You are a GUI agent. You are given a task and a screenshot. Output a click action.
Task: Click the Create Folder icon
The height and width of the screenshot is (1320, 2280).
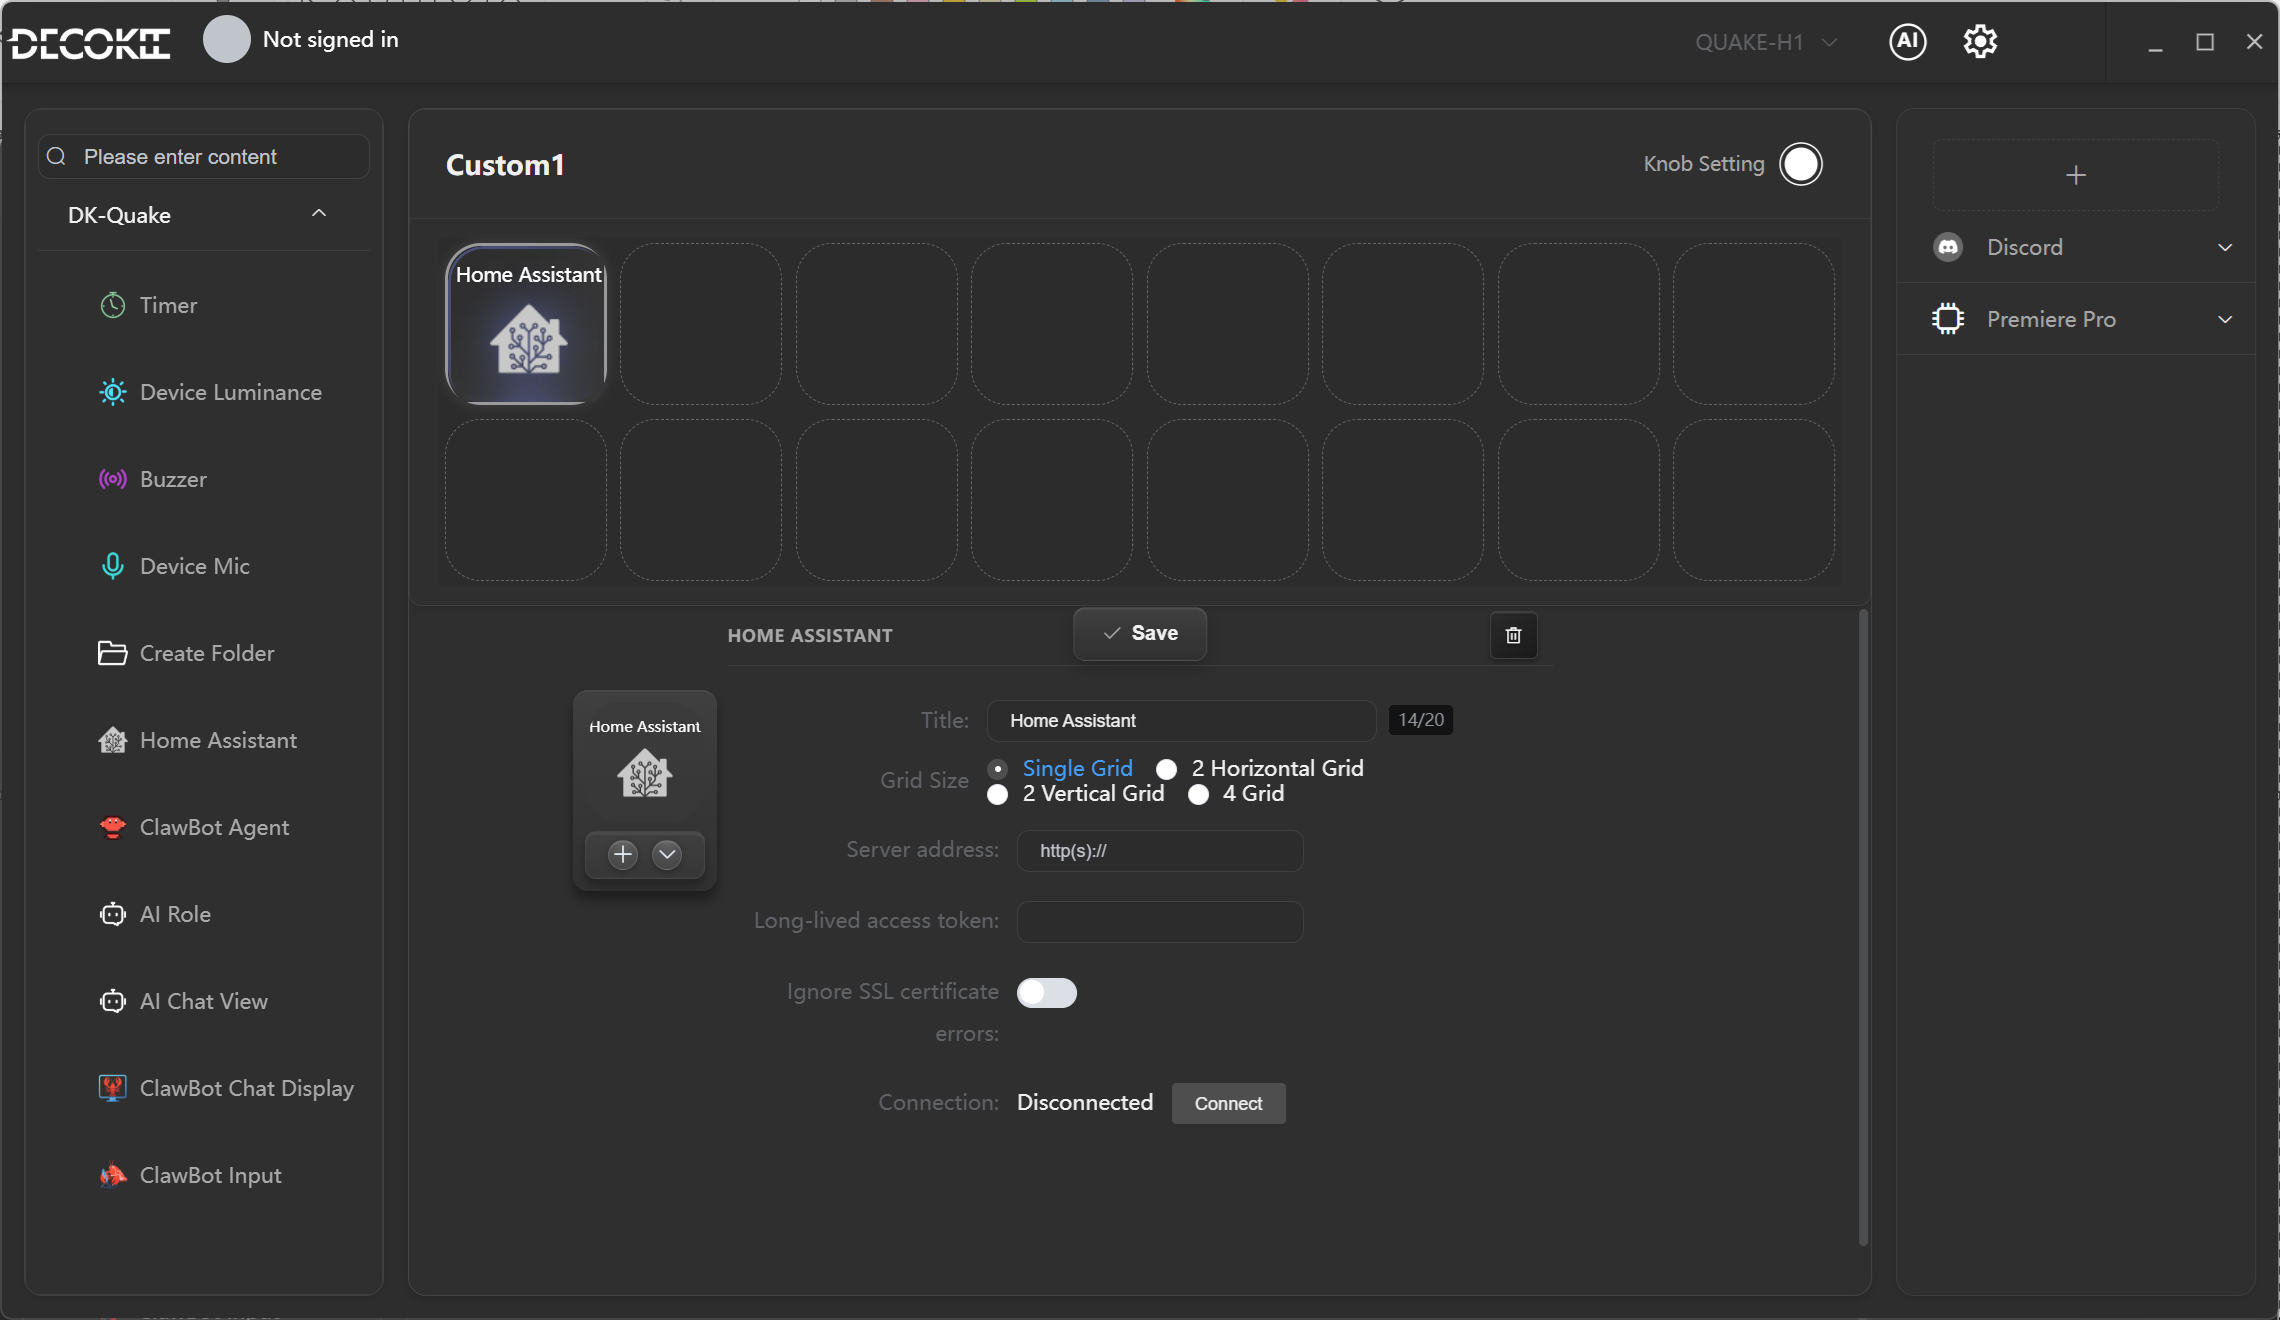(x=113, y=653)
